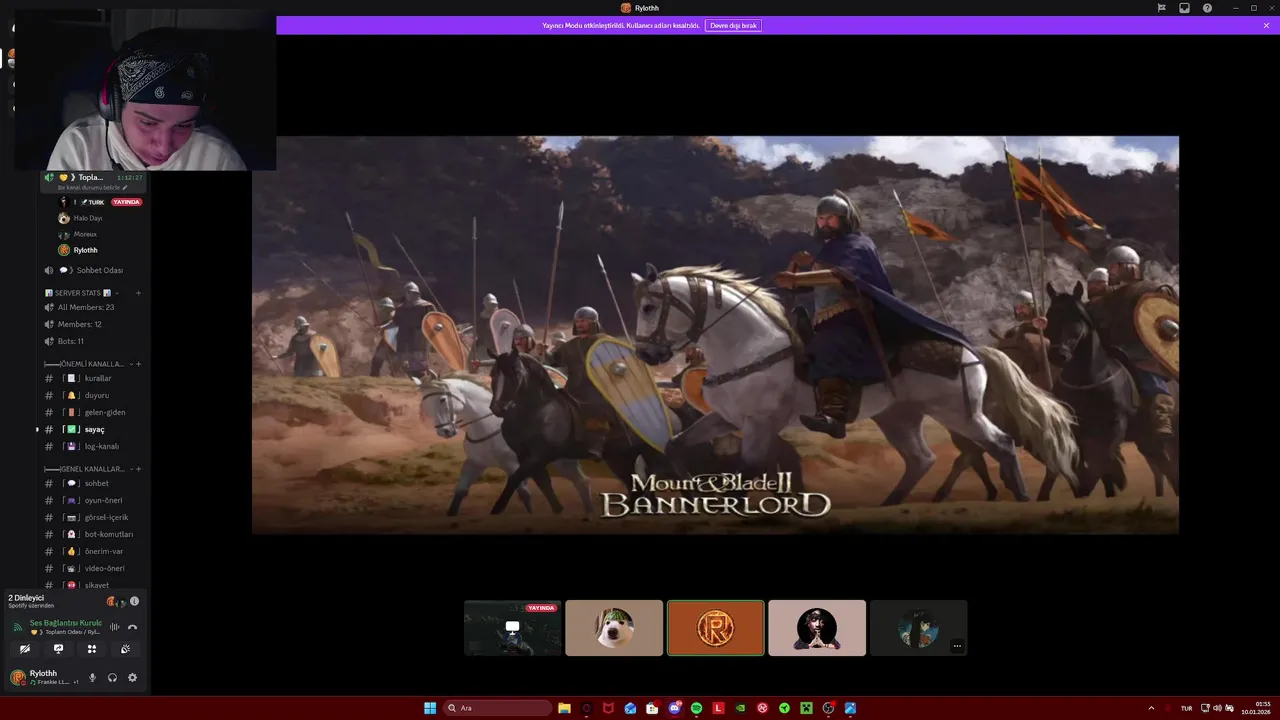The image size is (1280, 720).
Task: Click the flag icon in title bar
Action: pos(1161,8)
